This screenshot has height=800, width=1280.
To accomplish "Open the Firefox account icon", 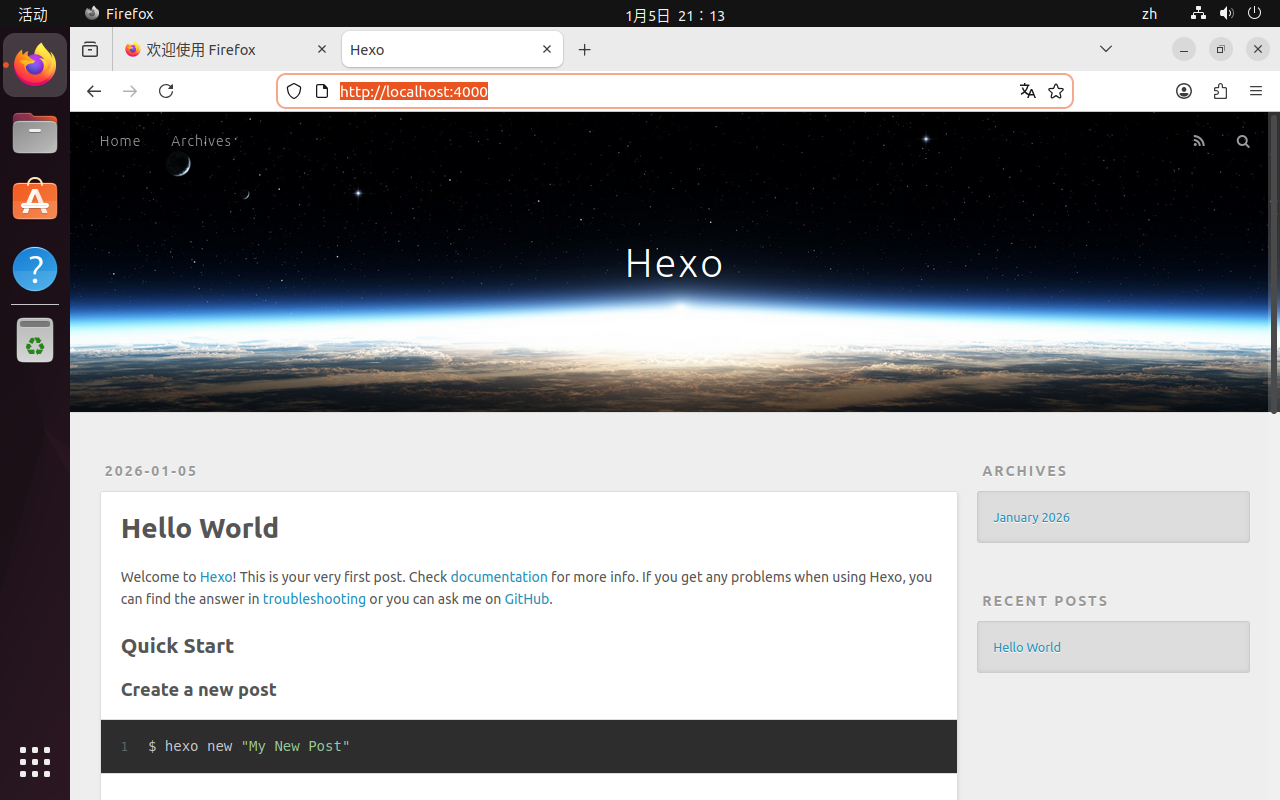I will coord(1184,91).
